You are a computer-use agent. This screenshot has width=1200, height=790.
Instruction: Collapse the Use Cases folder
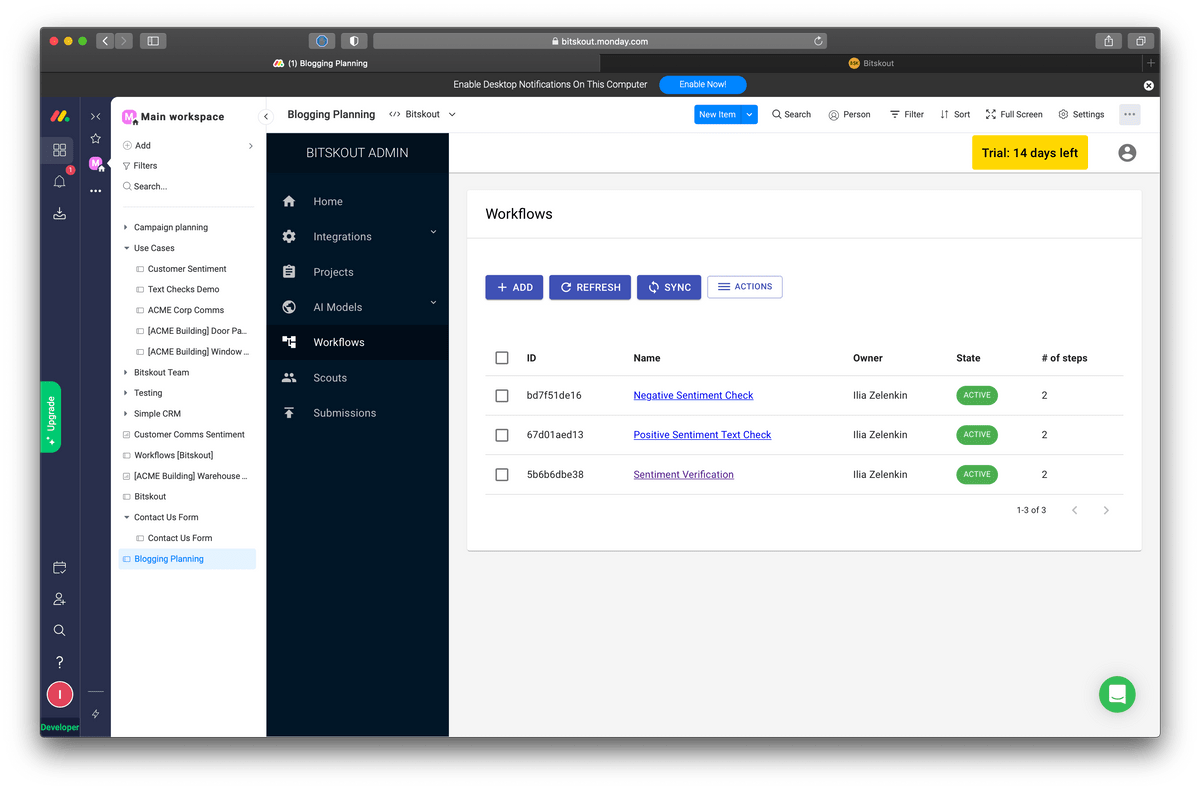pos(126,248)
